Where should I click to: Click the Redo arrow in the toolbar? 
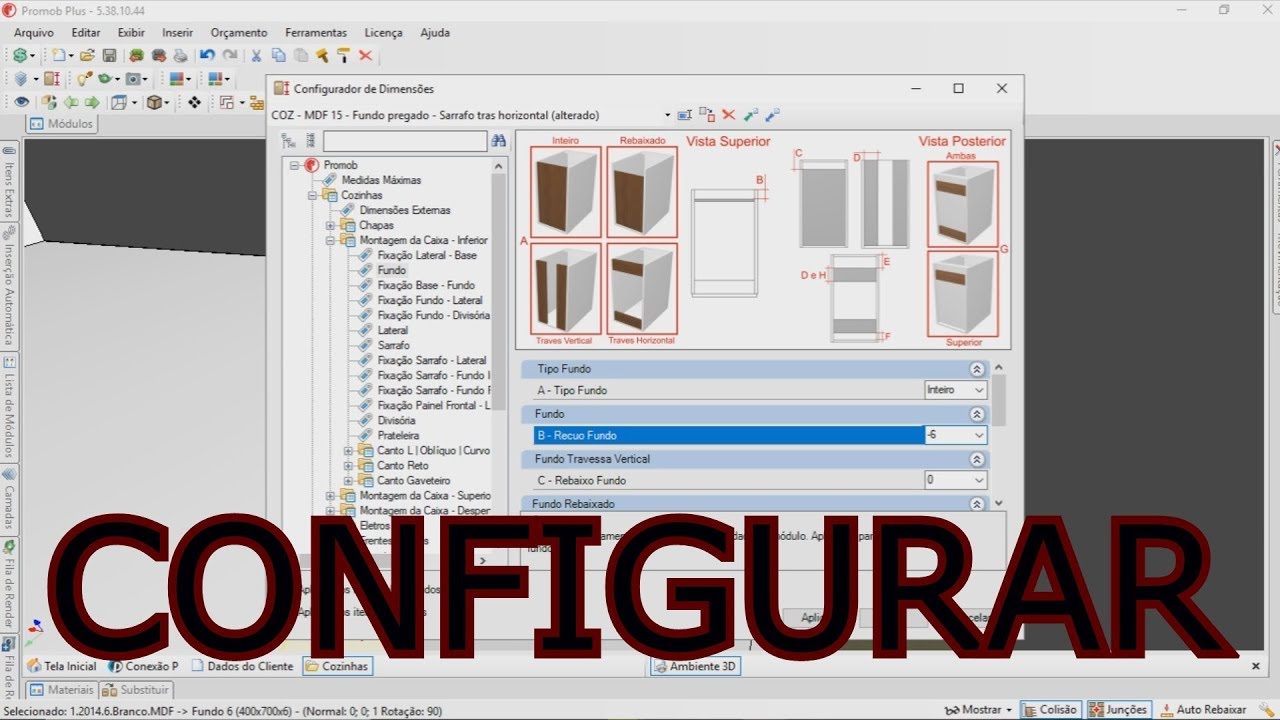[x=230, y=56]
